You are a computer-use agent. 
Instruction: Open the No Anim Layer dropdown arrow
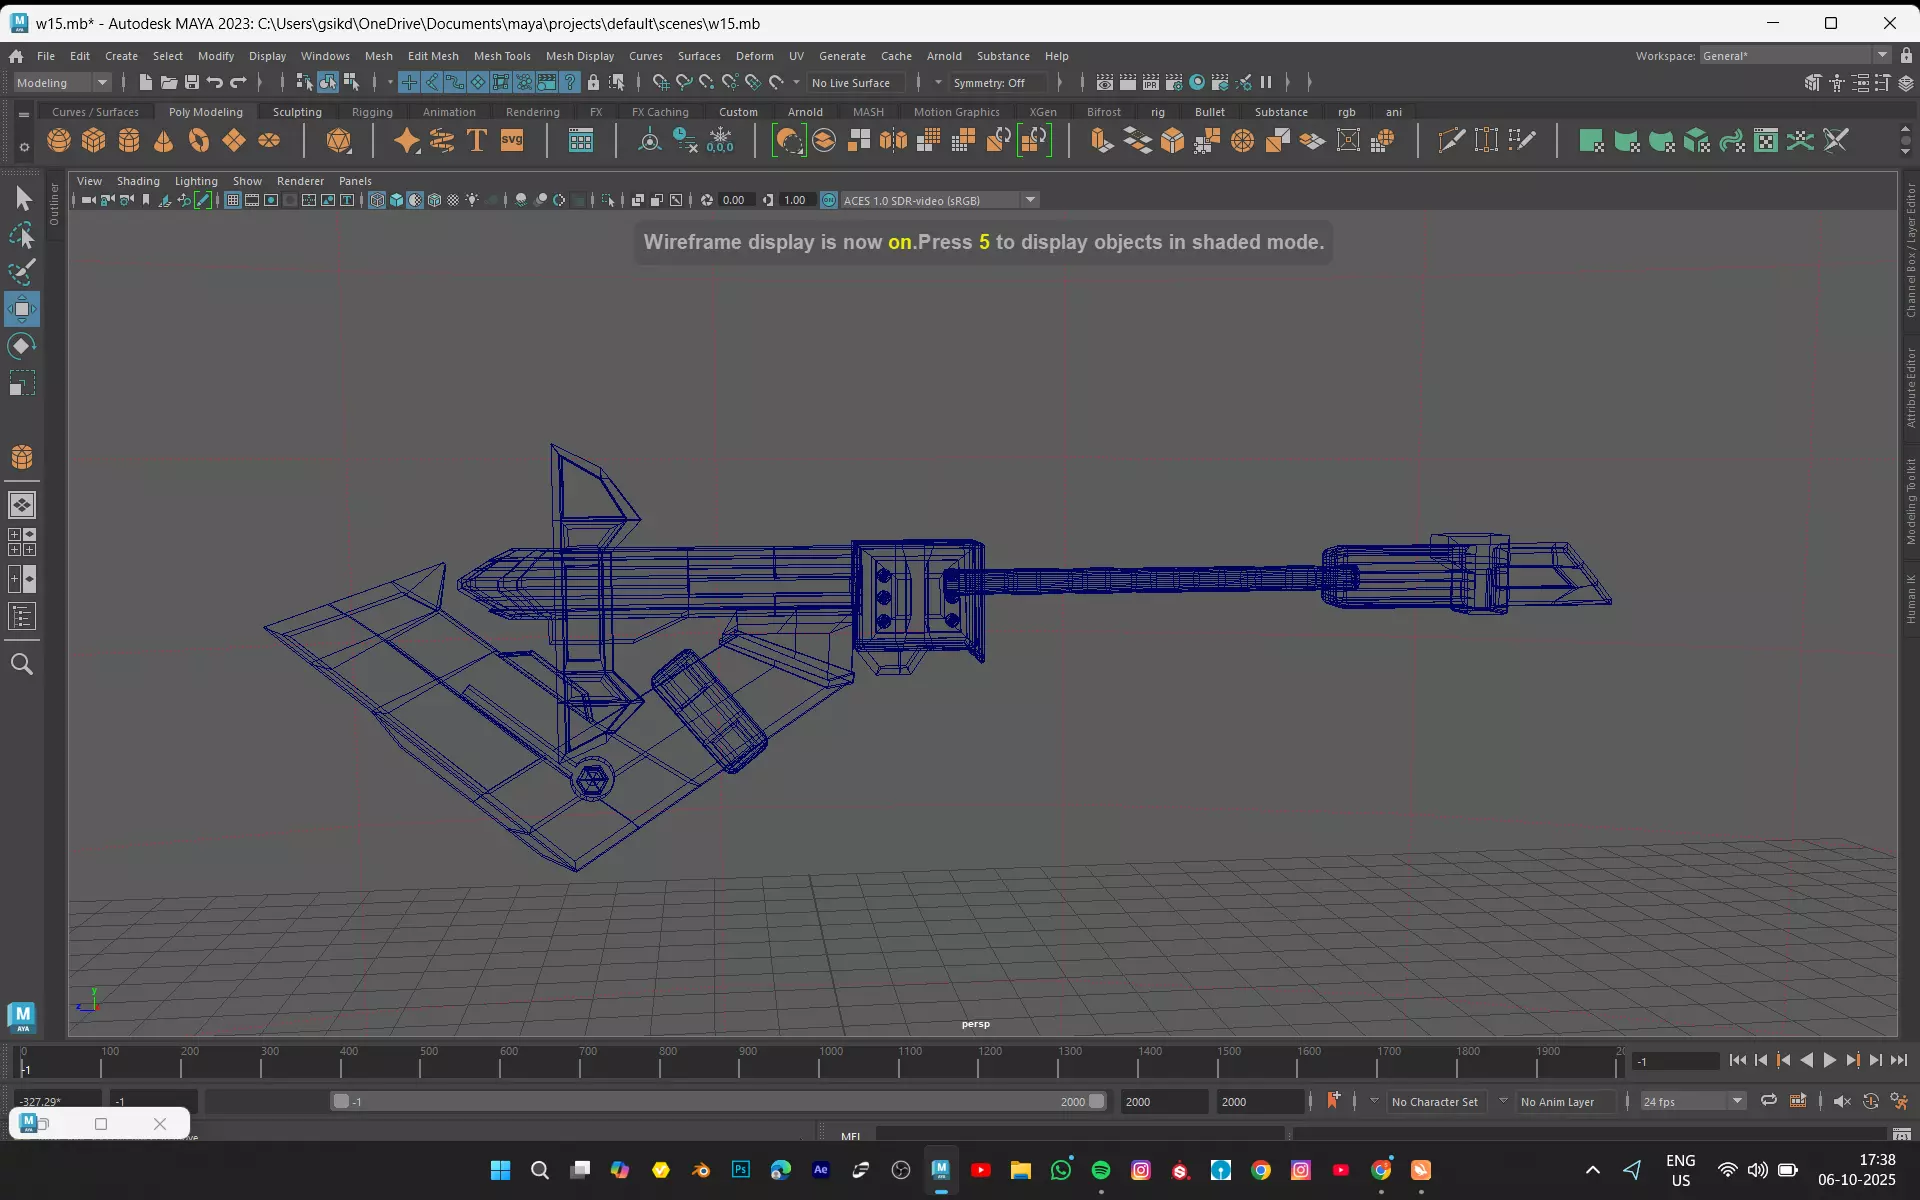point(1503,1101)
